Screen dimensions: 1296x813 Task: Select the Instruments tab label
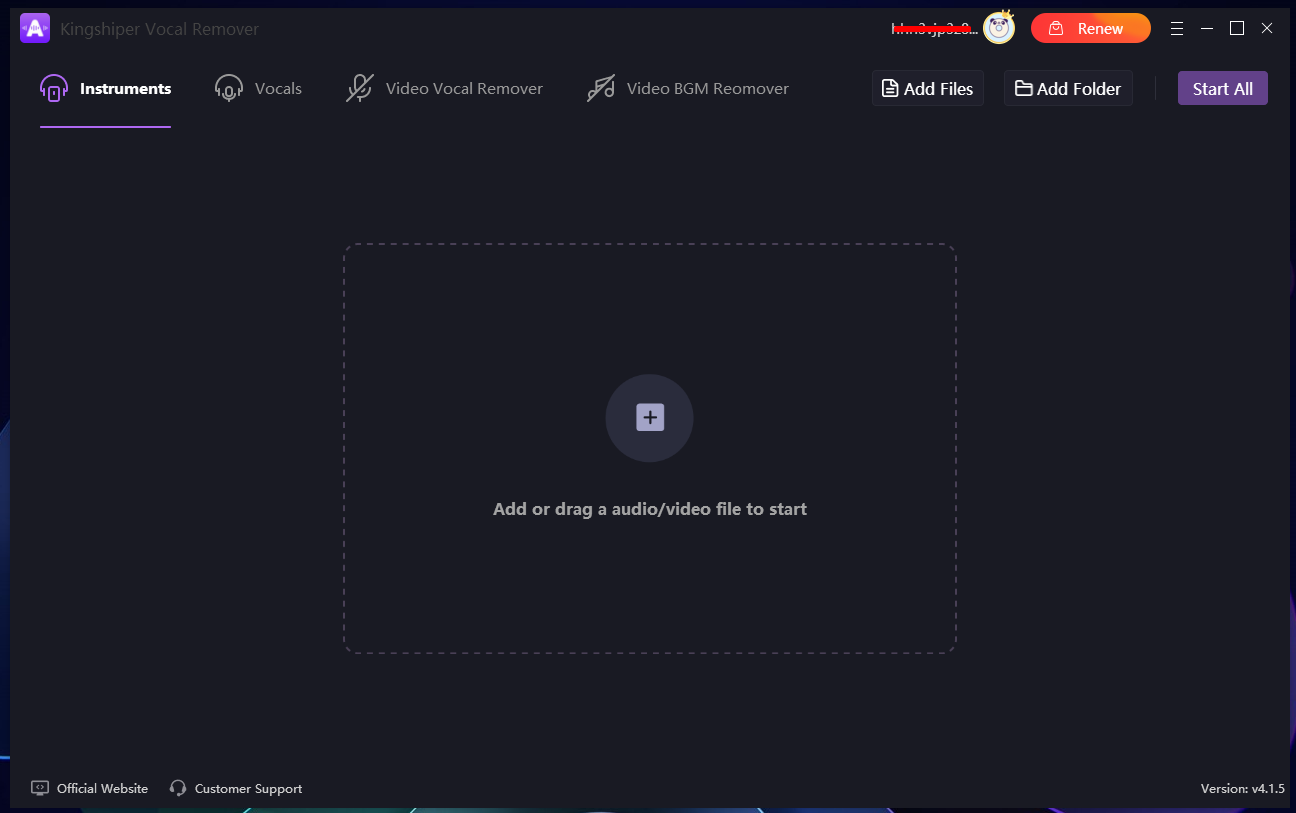tap(125, 88)
